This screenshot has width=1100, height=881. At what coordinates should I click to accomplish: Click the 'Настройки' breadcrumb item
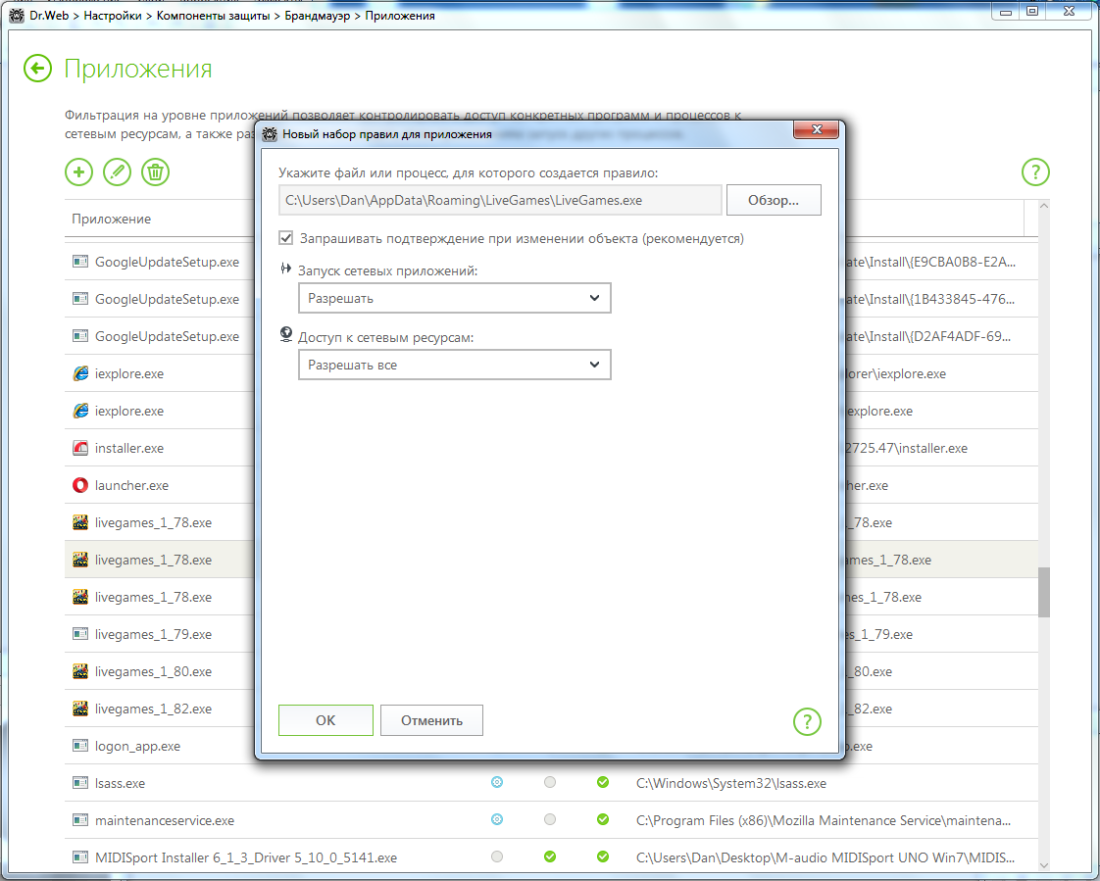point(112,15)
